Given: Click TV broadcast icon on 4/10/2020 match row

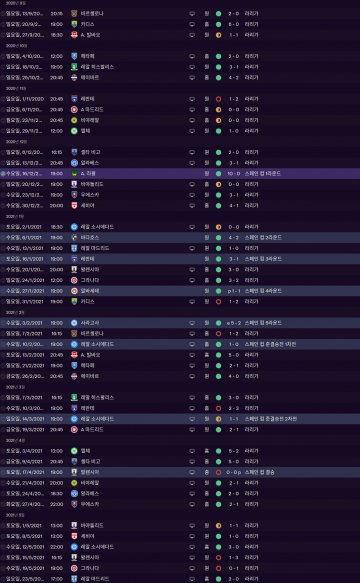Looking at the screenshot, I should (x=192, y=57).
